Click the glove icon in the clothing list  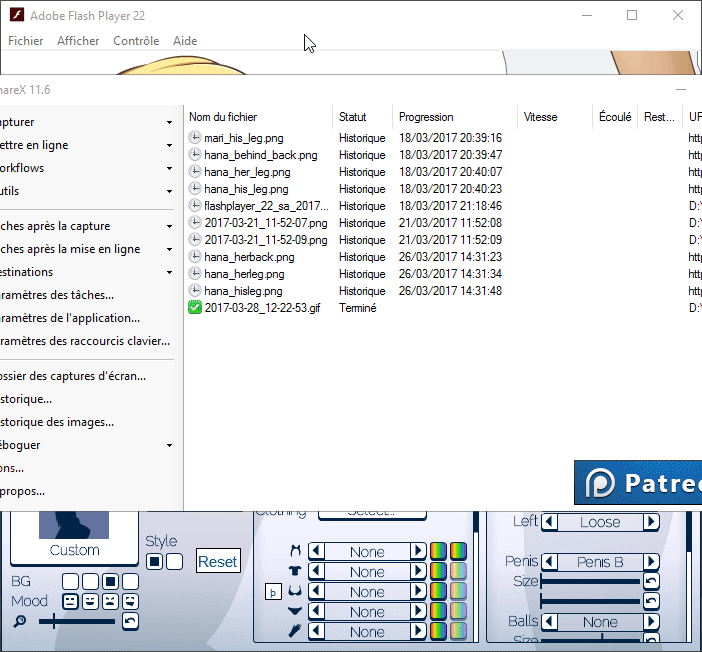[x=295, y=632]
